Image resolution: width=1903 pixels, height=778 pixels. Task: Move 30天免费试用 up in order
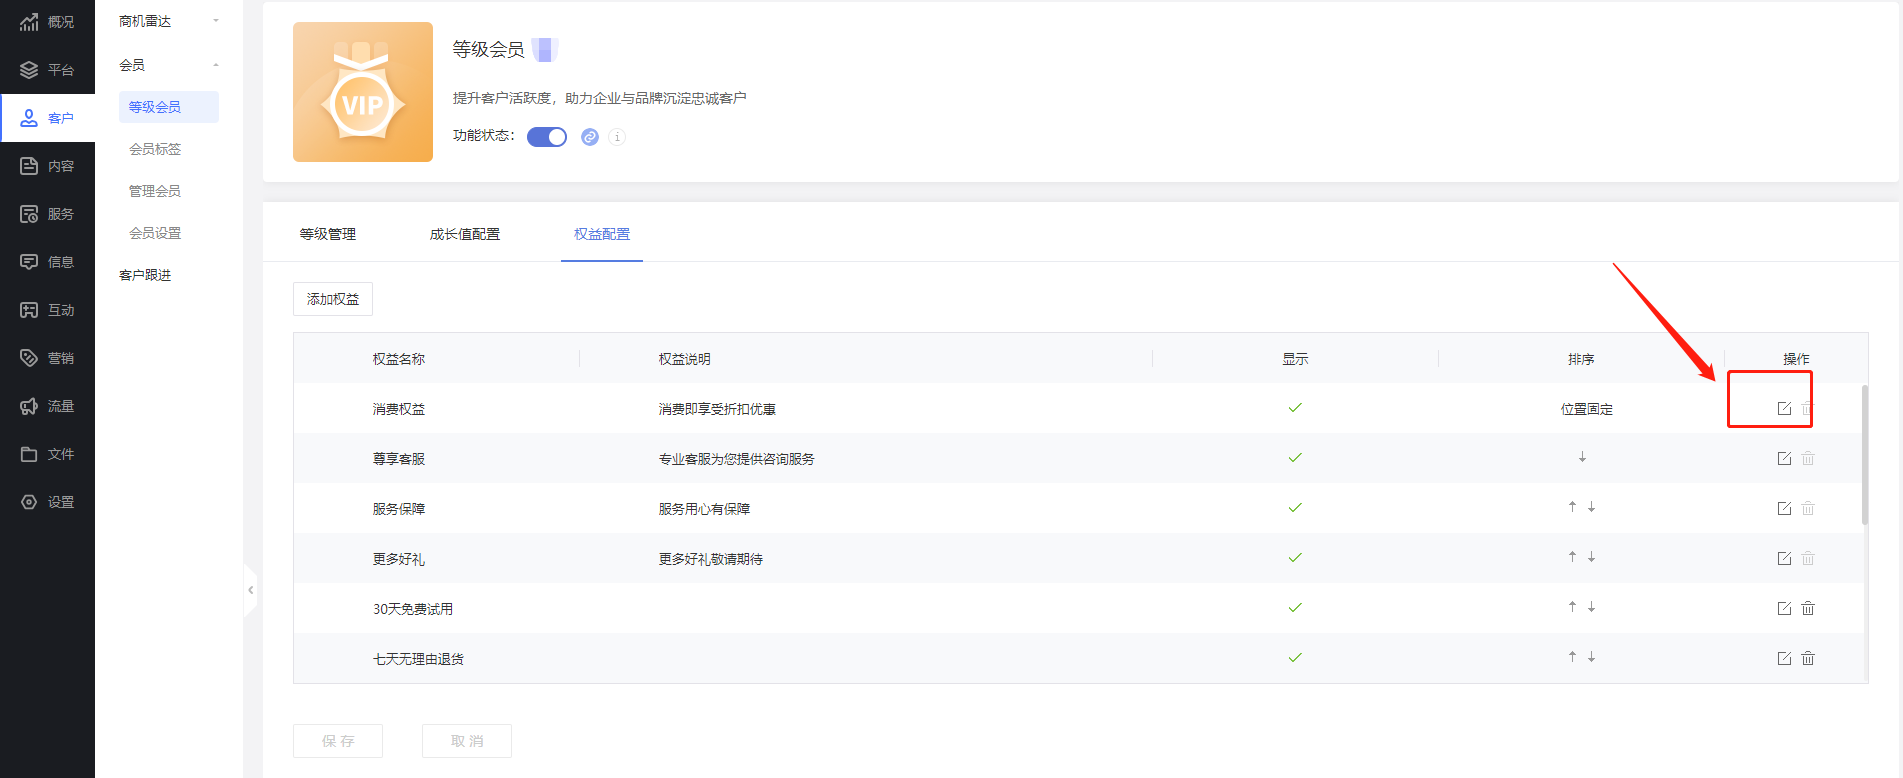(1572, 607)
